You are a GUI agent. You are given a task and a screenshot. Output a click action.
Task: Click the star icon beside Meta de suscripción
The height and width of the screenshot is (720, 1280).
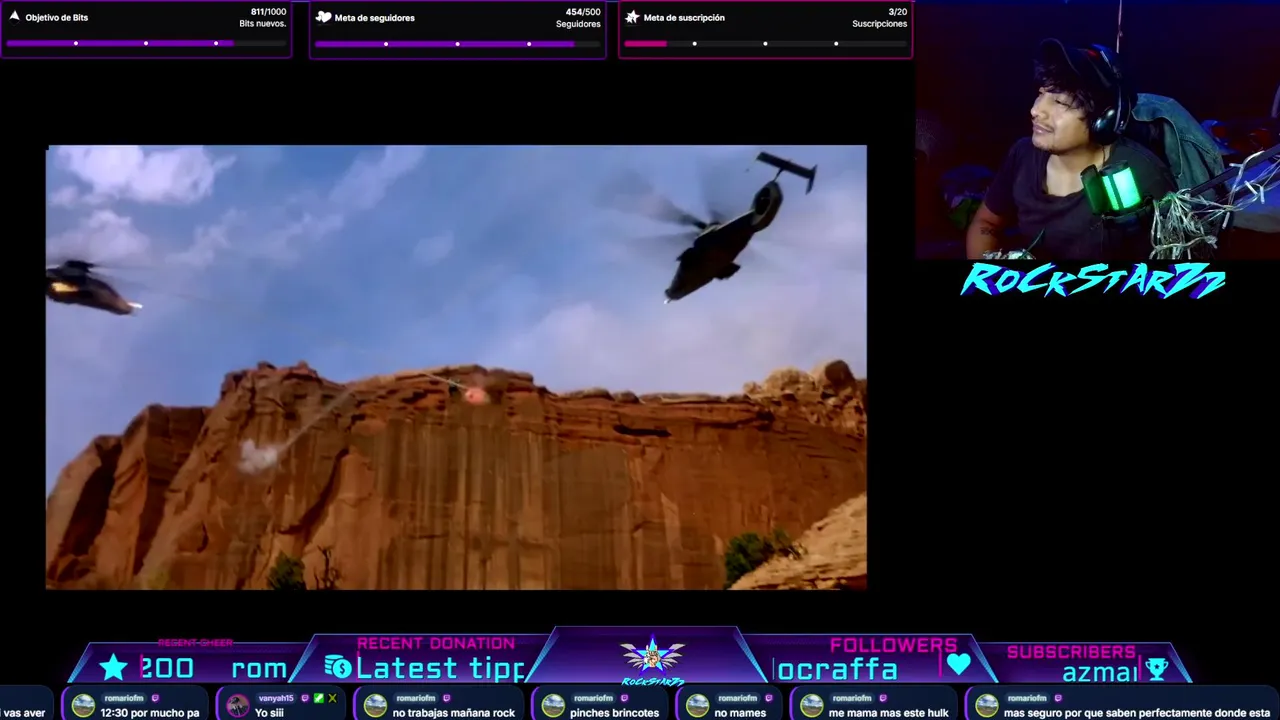coord(632,17)
